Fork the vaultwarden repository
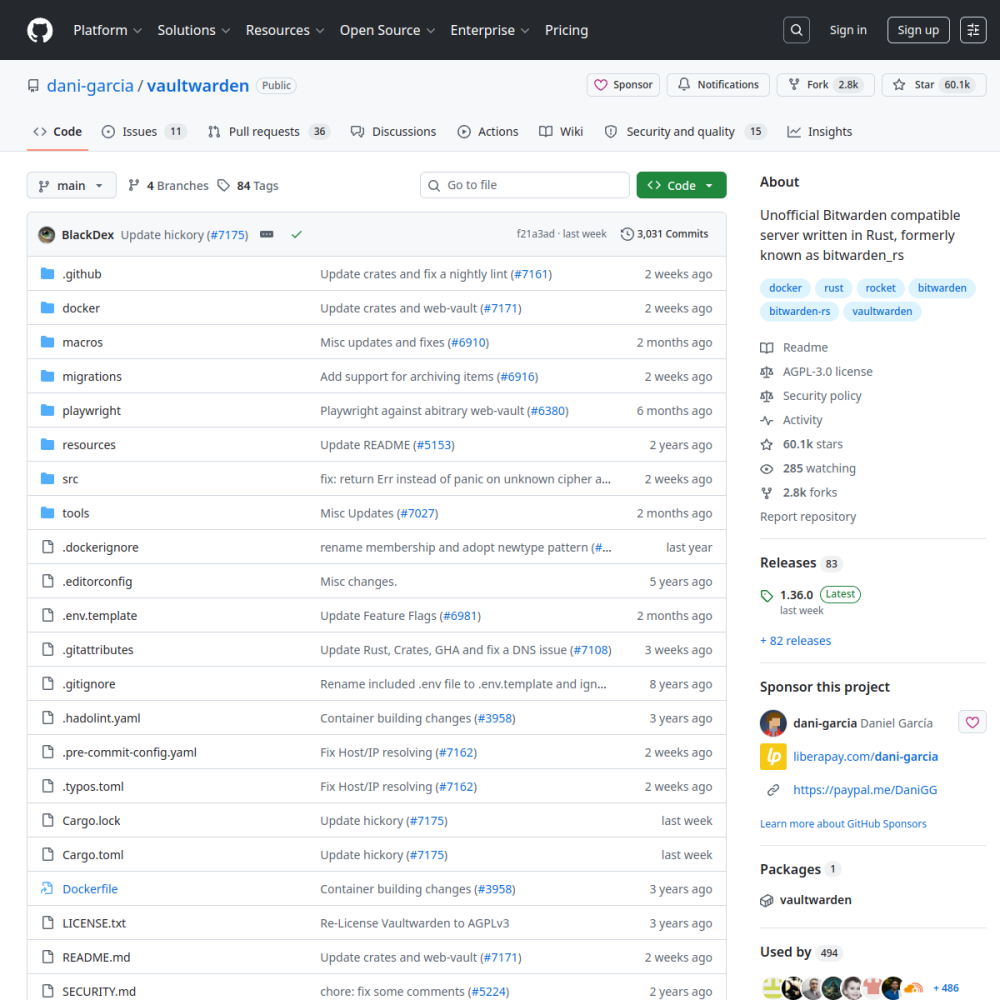1000x1000 pixels. (x=826, y=85)
